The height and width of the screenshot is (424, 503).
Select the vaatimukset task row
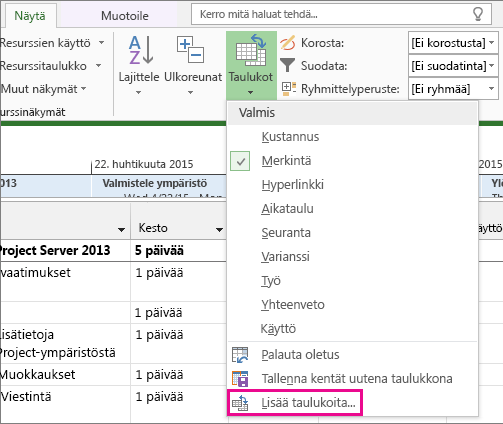pos(65,282)
